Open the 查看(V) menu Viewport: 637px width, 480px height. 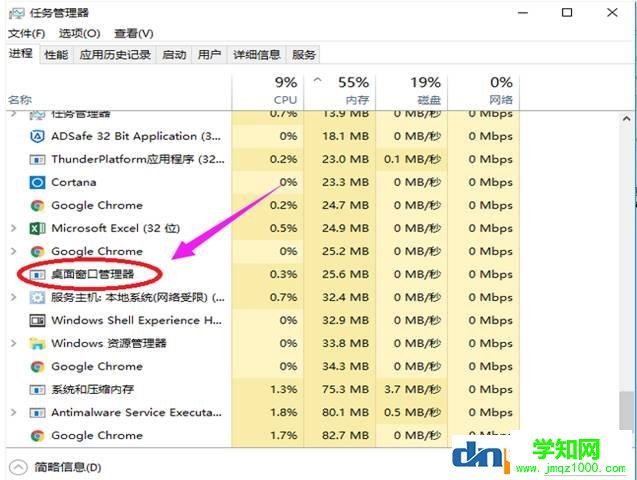tap(134, 33)
